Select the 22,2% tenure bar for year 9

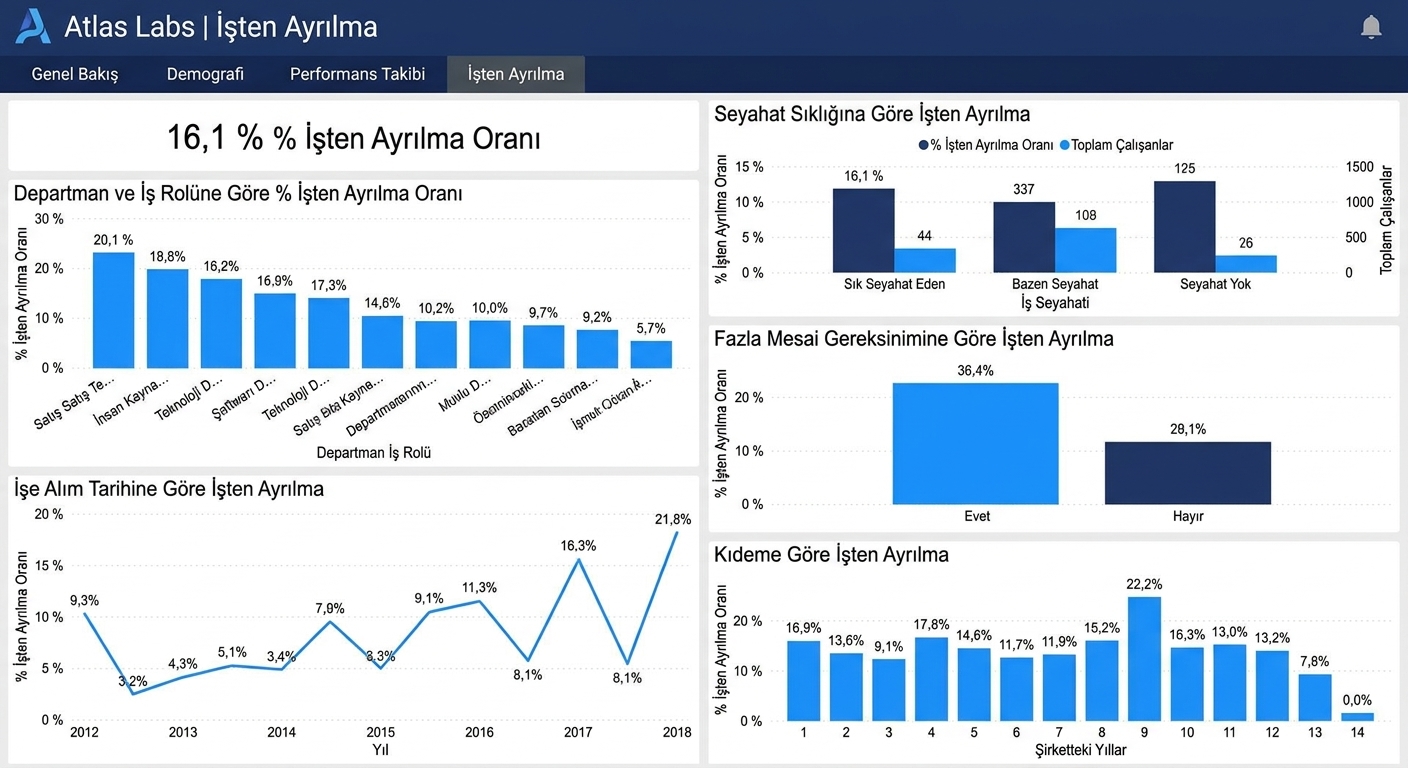click(1144, 659)
